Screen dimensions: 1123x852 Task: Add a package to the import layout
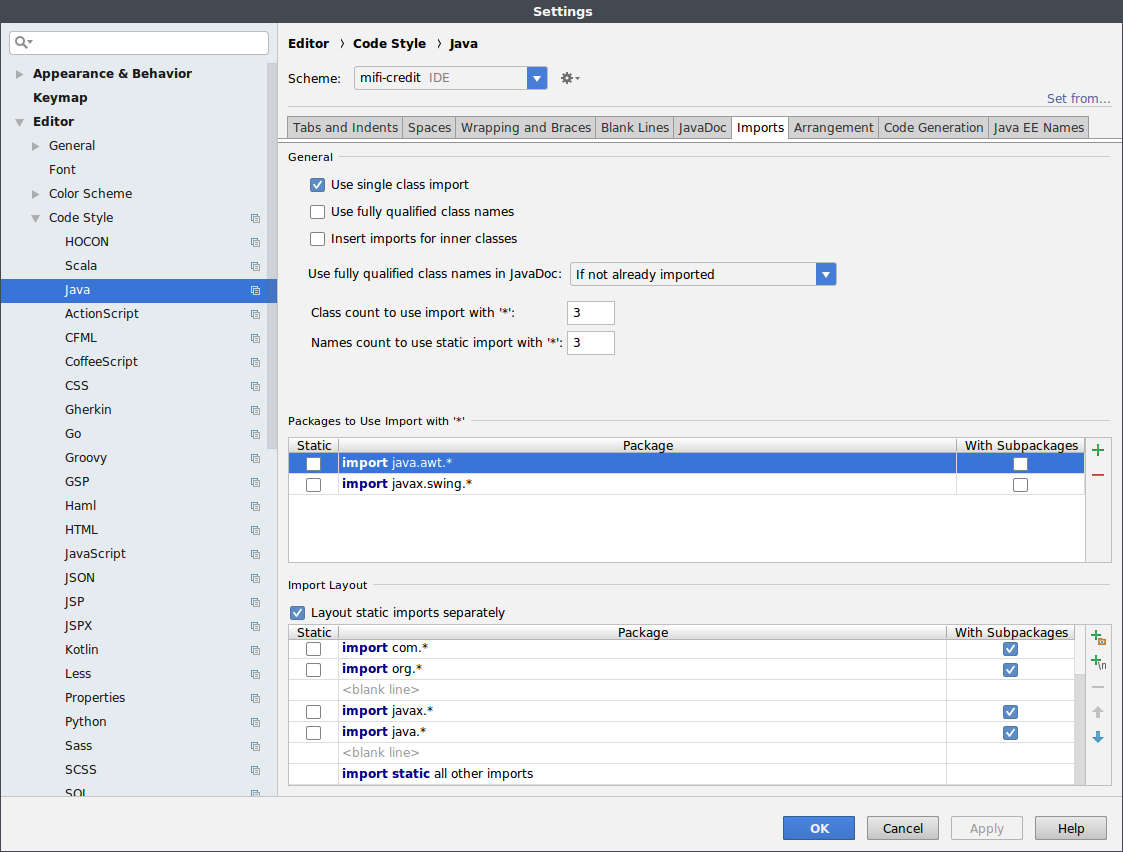tap(1098, 636)
